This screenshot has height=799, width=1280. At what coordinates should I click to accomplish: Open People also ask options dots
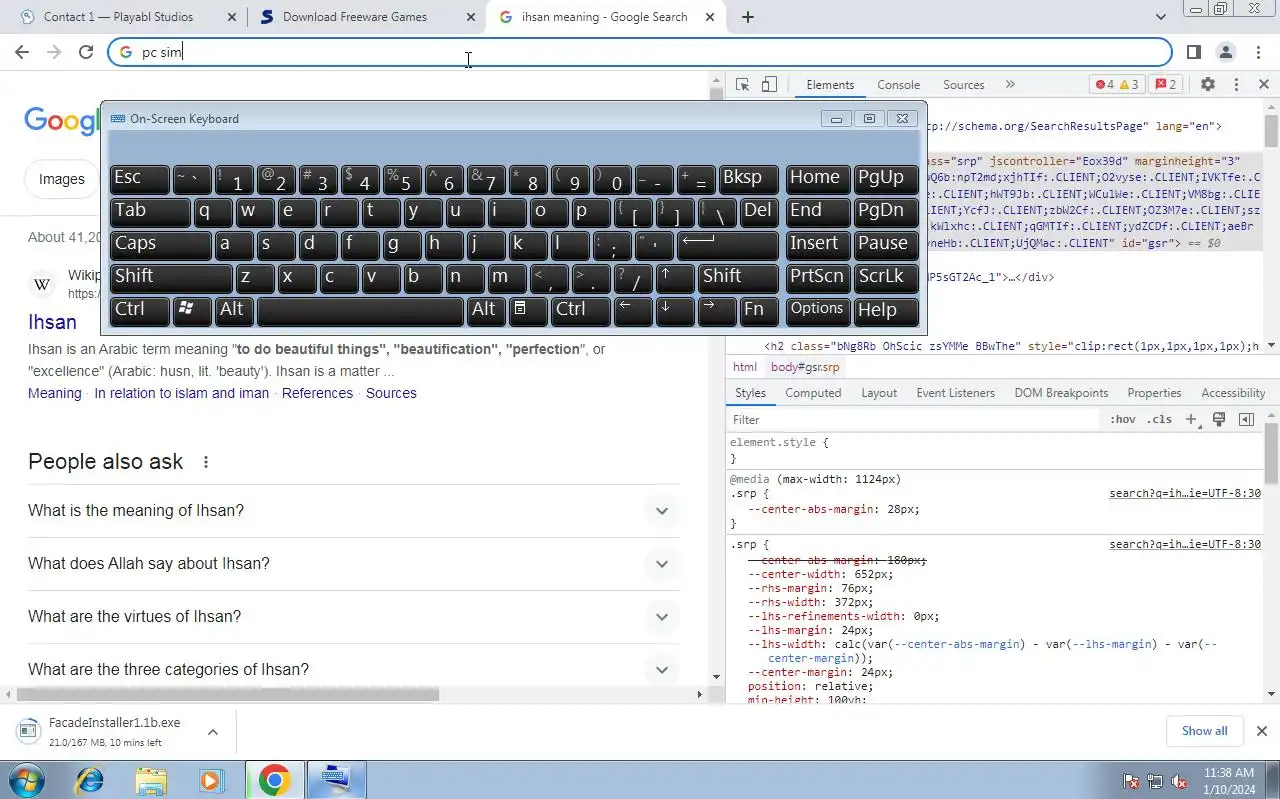206,462
